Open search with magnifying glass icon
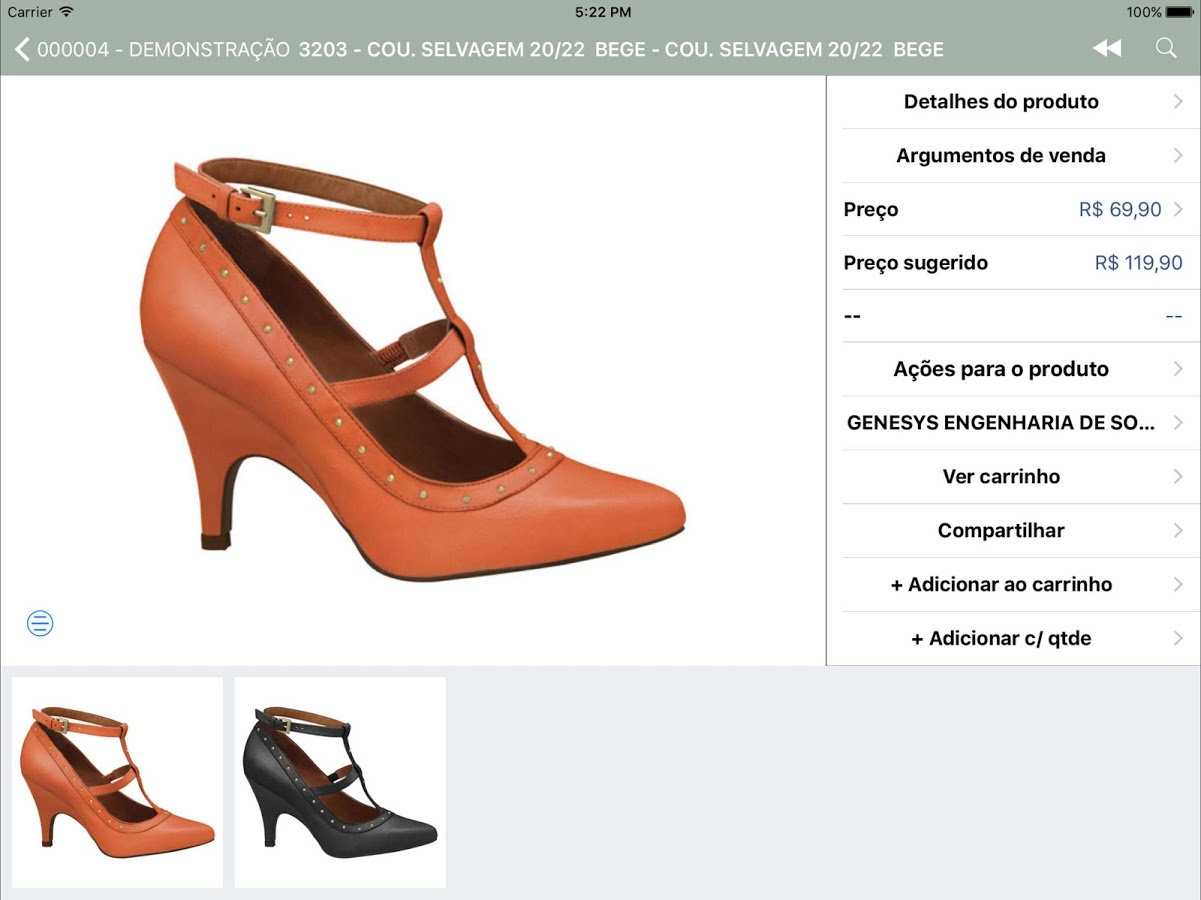The width and height of the screenshot is (1201, 900). coord(1166,48)
